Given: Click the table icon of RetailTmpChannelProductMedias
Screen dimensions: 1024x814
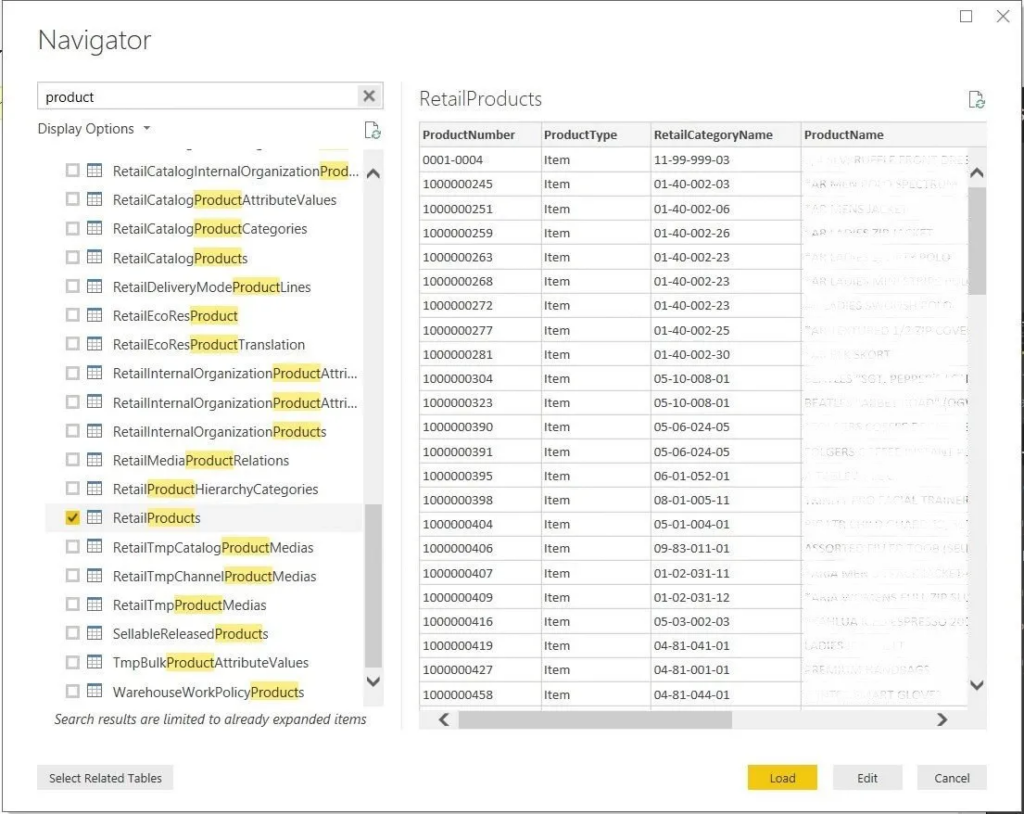Looking at the screenshot, I should (x=95, y=576).
